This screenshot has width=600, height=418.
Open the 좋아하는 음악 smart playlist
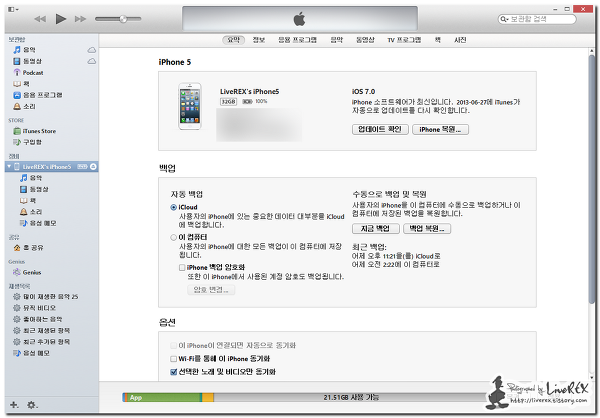coord(38,319)
